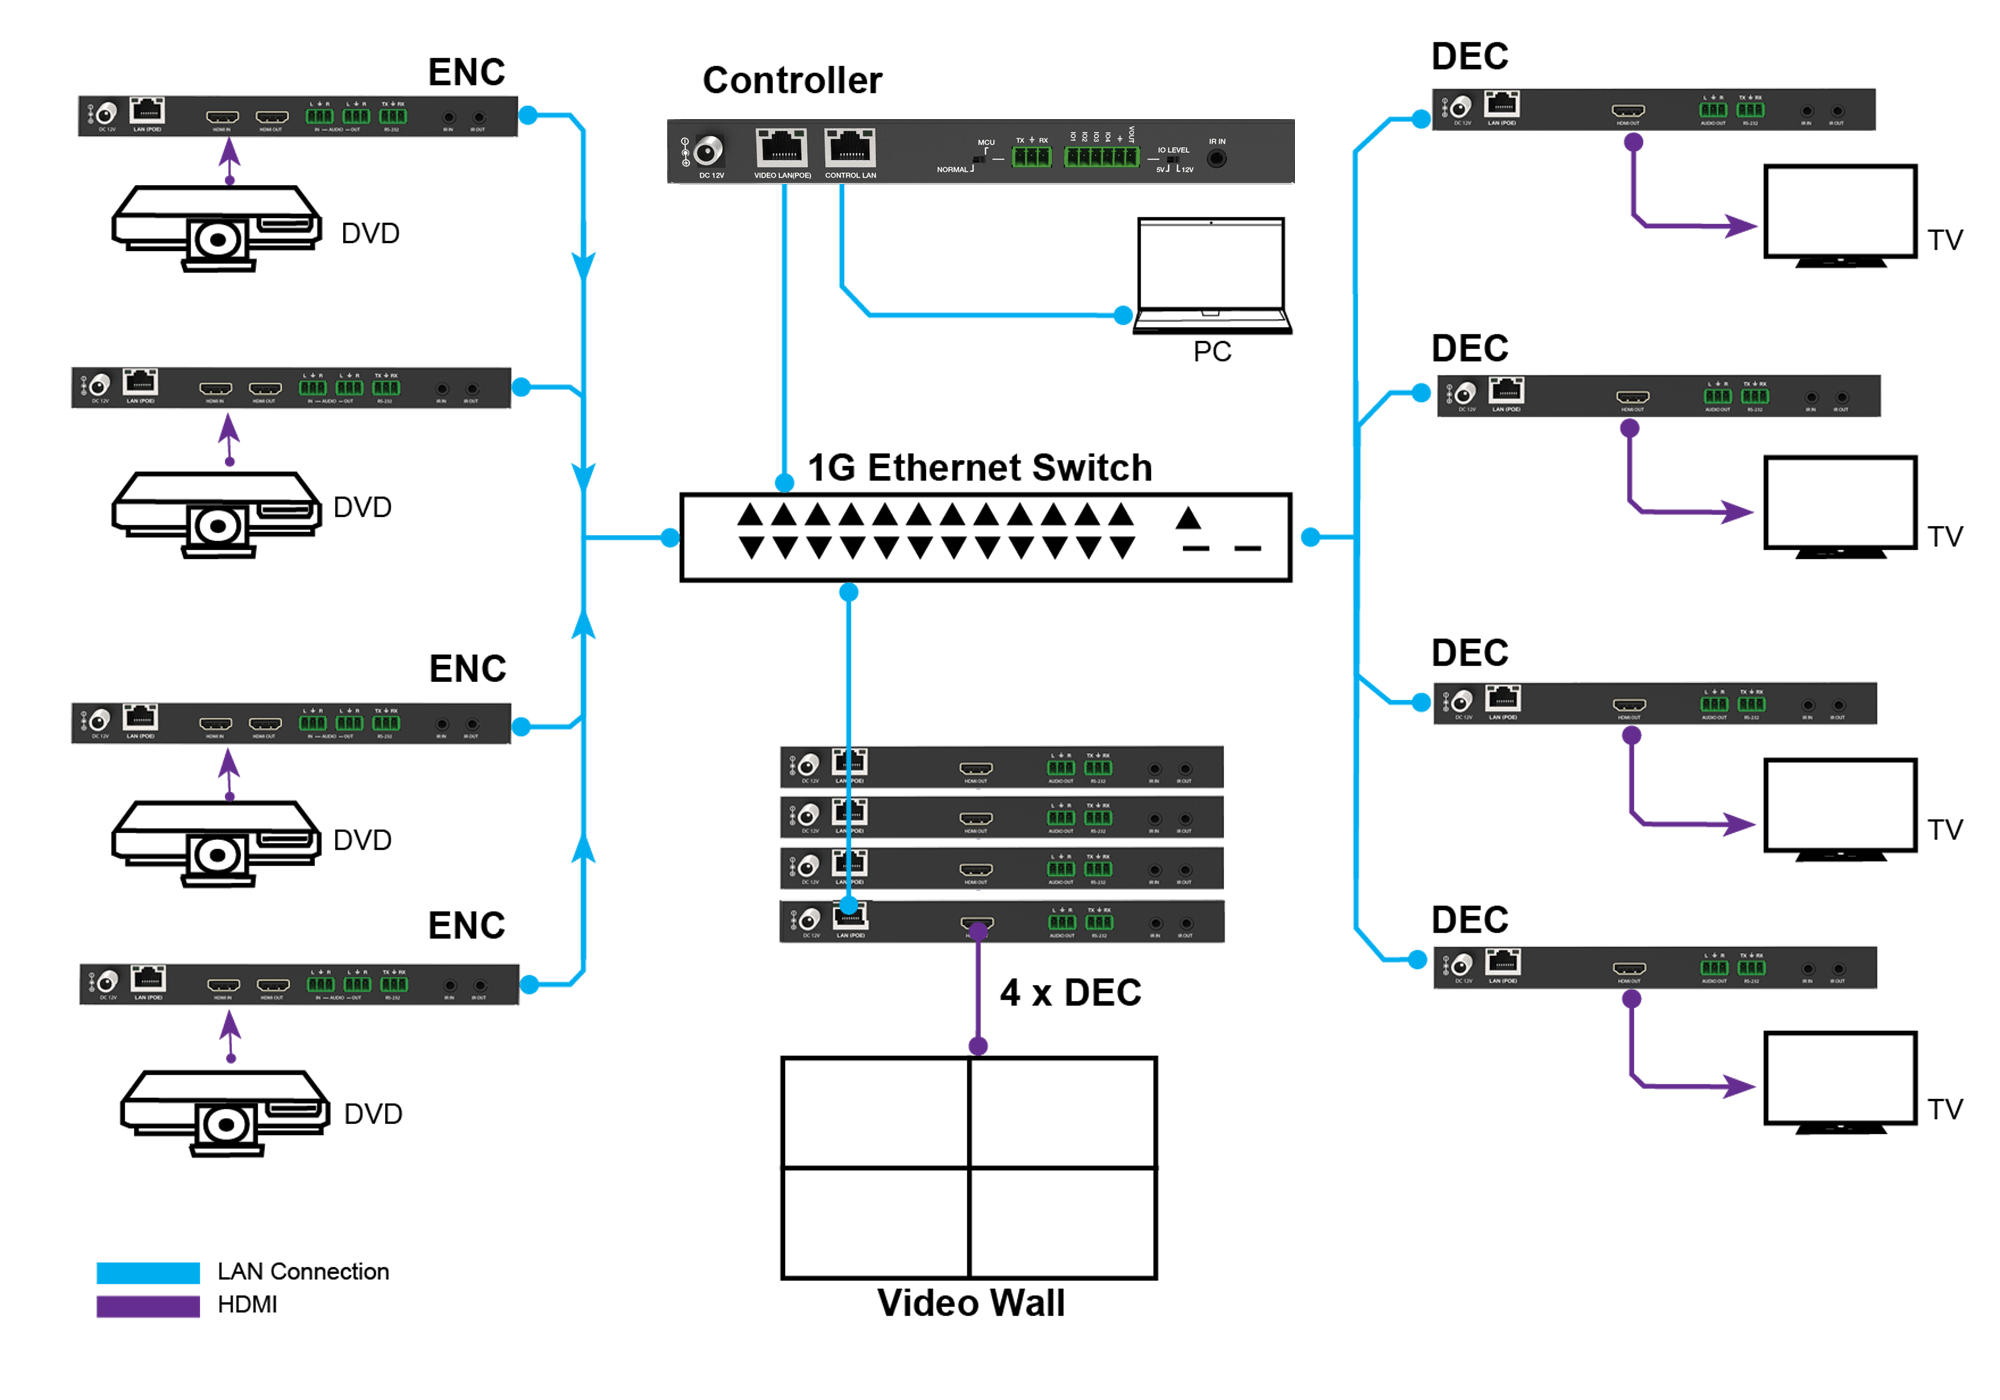
Task: Select the lower-left panel of the Video Wall
Action: click(x=875, y=1222)
